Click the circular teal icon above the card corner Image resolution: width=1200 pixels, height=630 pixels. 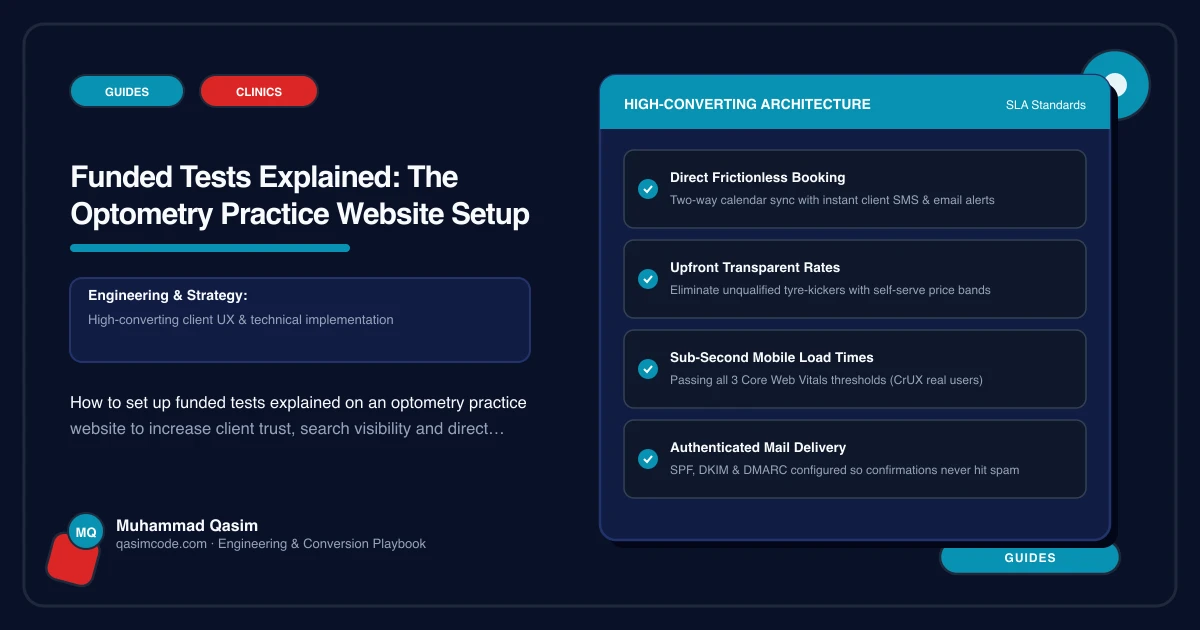tap(1116, 85)
